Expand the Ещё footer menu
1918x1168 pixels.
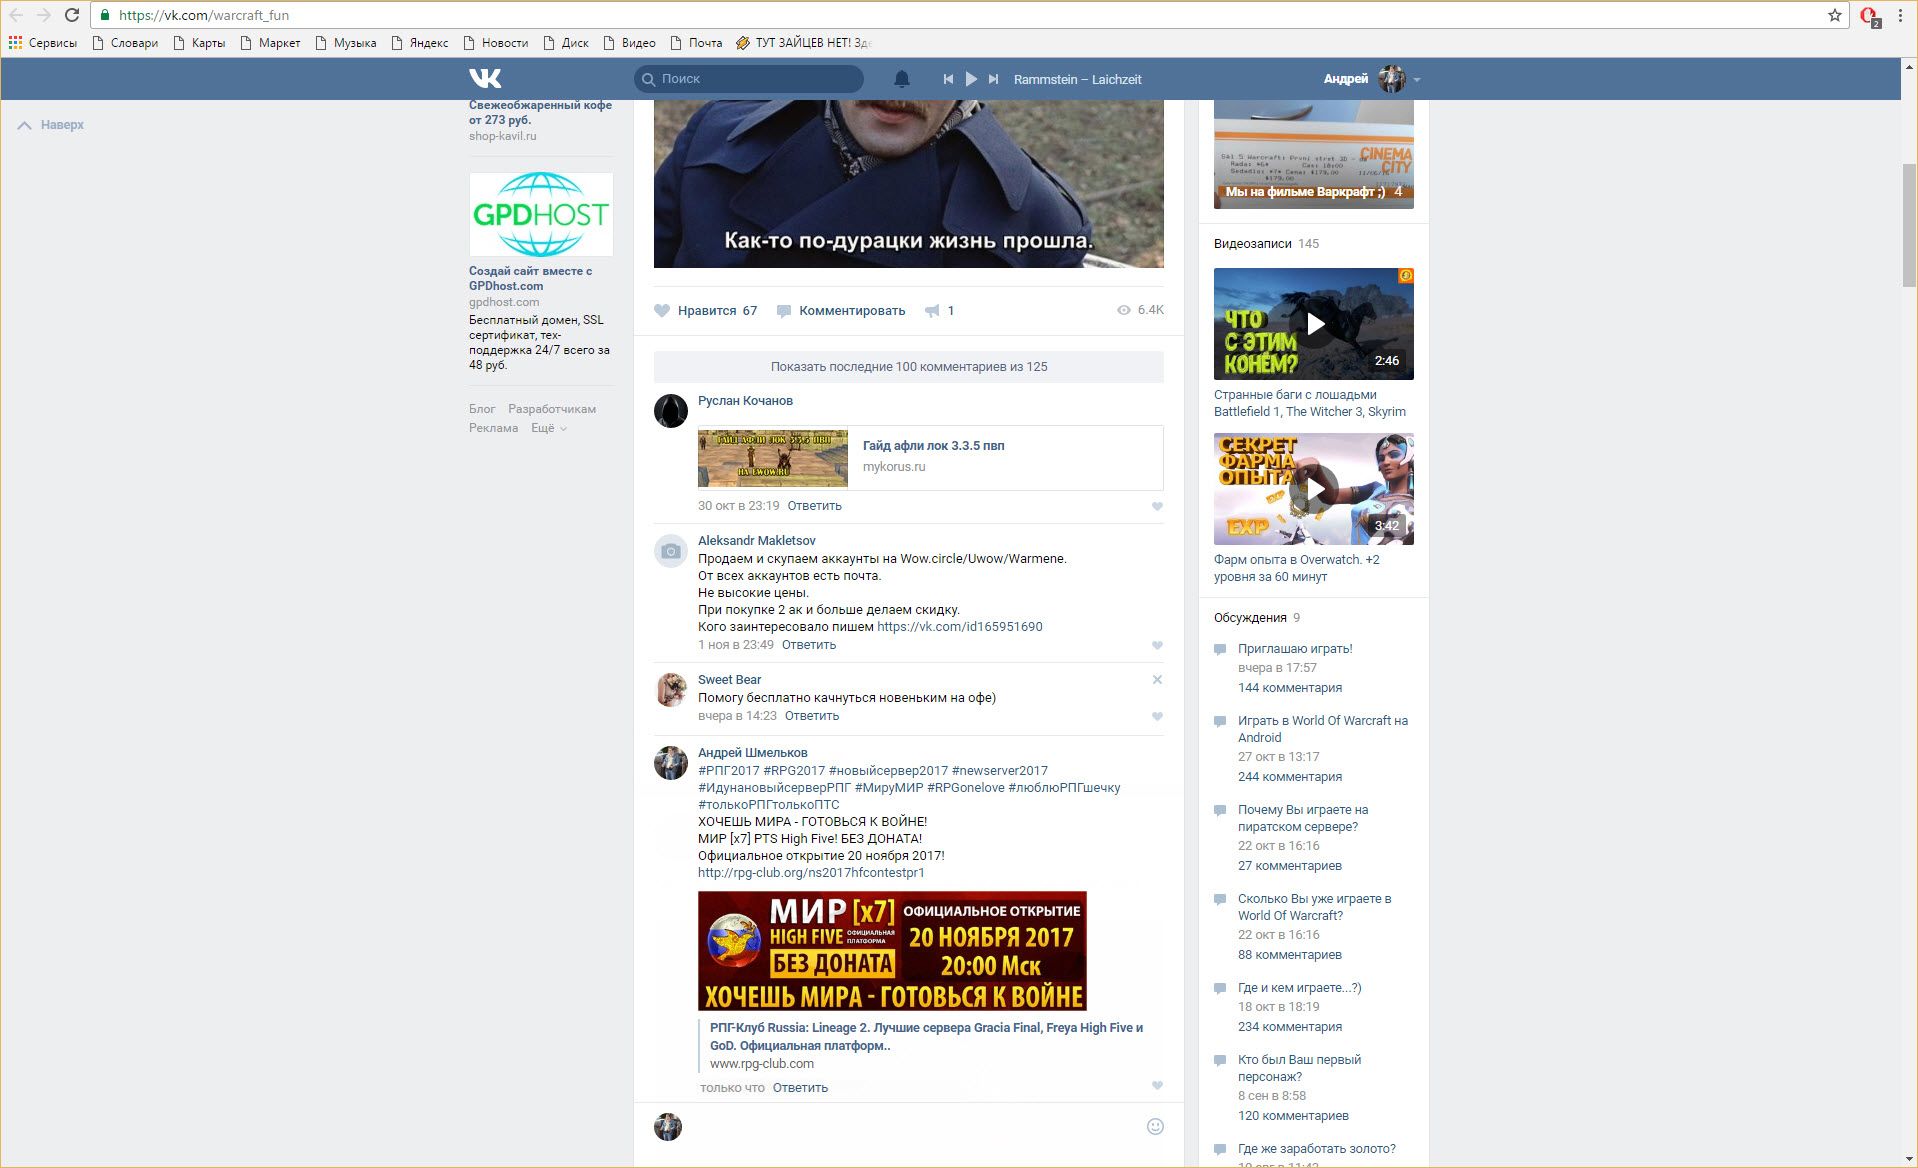pyautogui.click(x=548, y=428)
